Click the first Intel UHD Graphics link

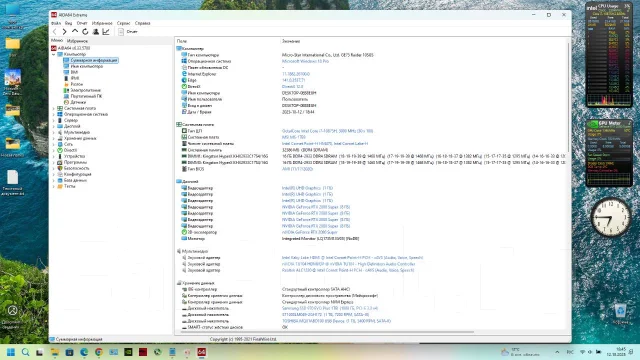[307, 188]
